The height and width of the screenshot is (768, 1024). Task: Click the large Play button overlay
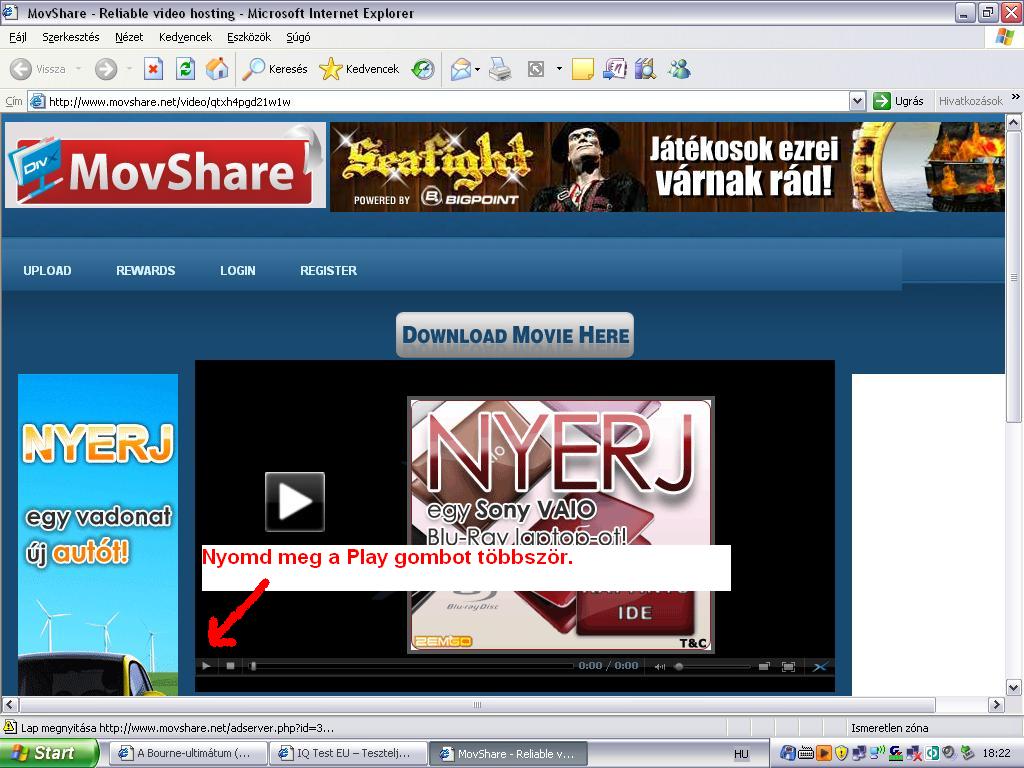pyautogui.click(x=295, y=502)
